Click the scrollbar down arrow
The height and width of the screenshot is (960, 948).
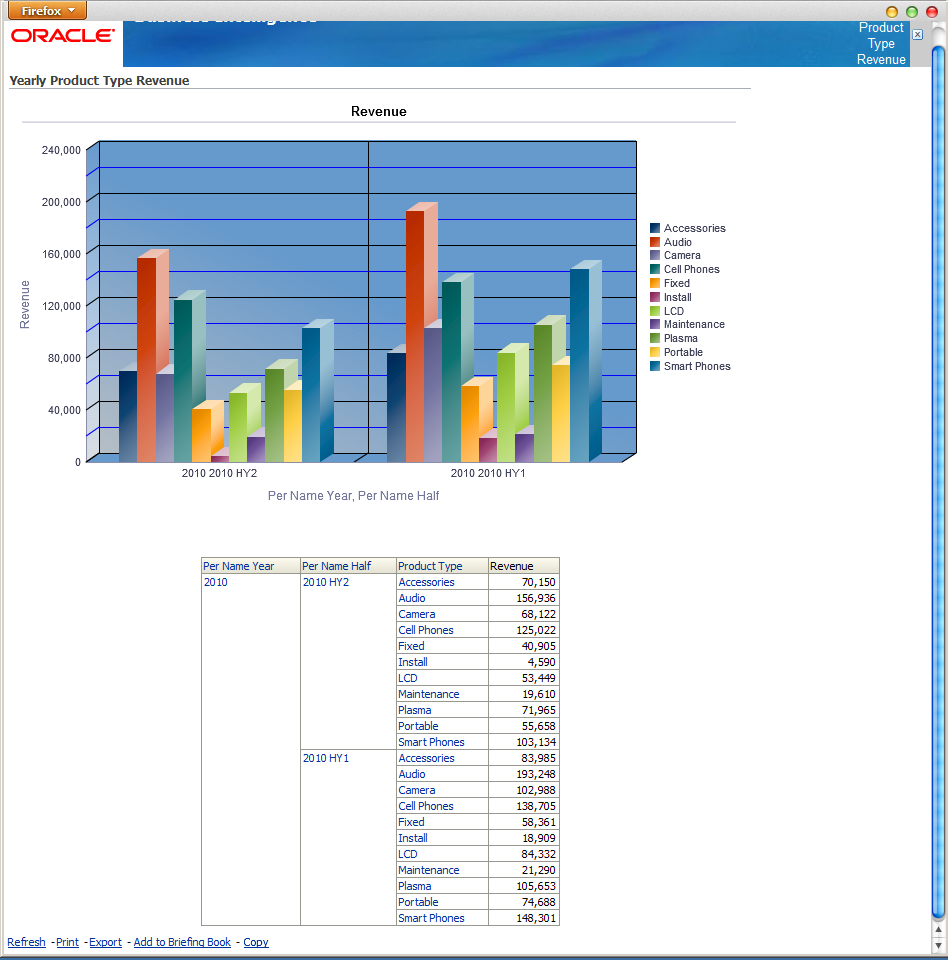tap(938, 946)
